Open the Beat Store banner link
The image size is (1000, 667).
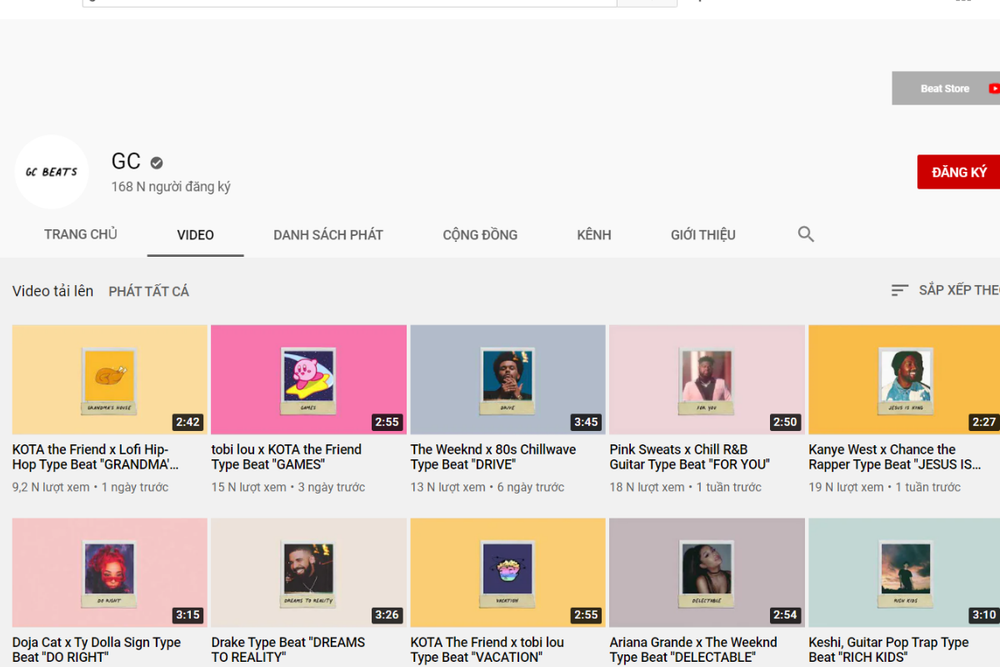[946, 89]
